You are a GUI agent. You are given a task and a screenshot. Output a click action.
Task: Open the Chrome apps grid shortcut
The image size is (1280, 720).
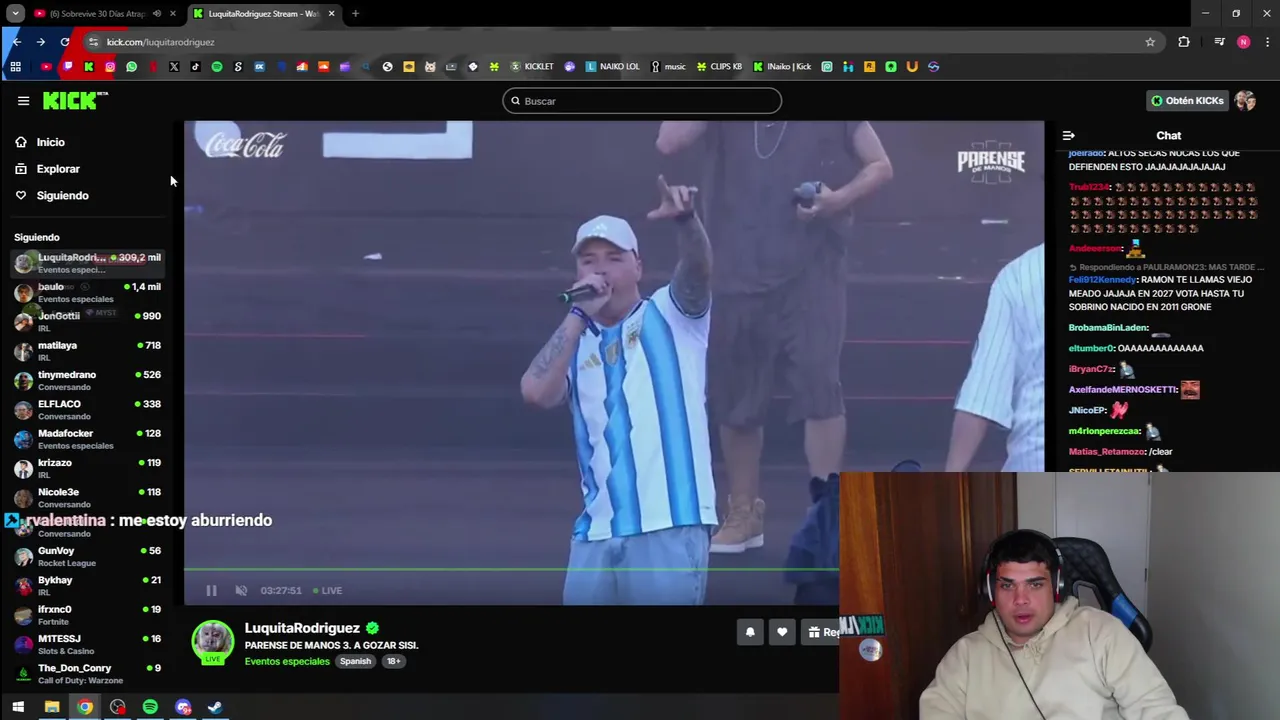point(15,67)
